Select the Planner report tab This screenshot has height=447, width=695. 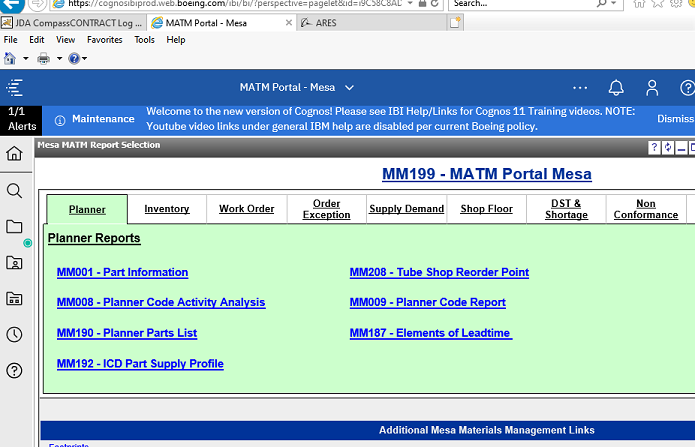[87, 209]
